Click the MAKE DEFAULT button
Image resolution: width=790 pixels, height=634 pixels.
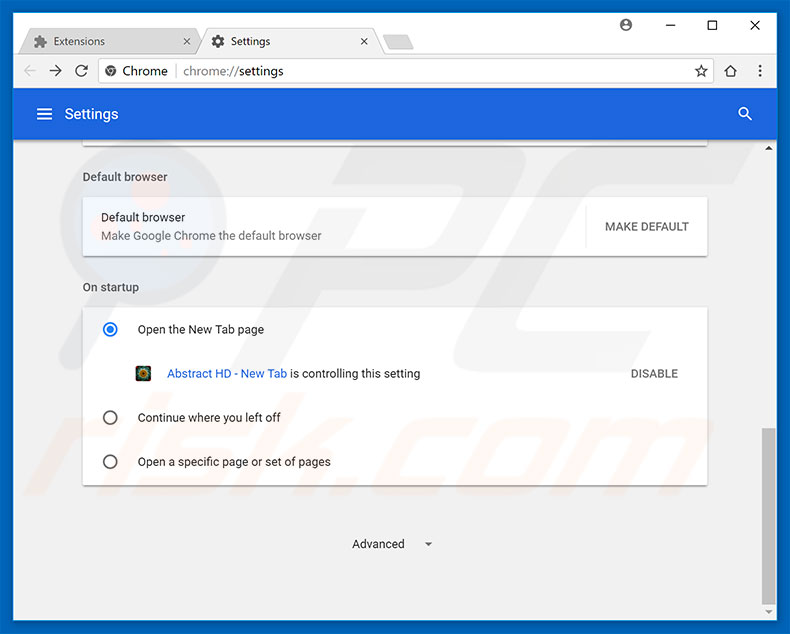click(x=647, y=227)
